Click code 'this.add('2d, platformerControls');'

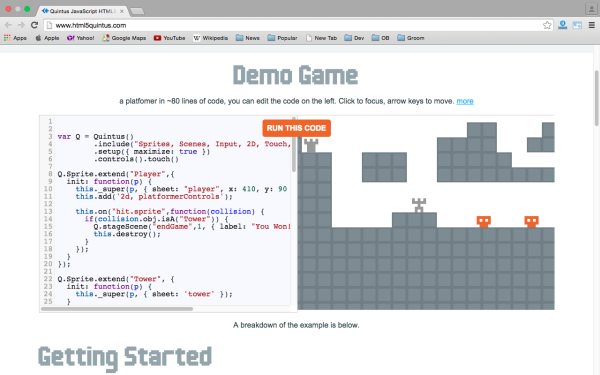154,197
